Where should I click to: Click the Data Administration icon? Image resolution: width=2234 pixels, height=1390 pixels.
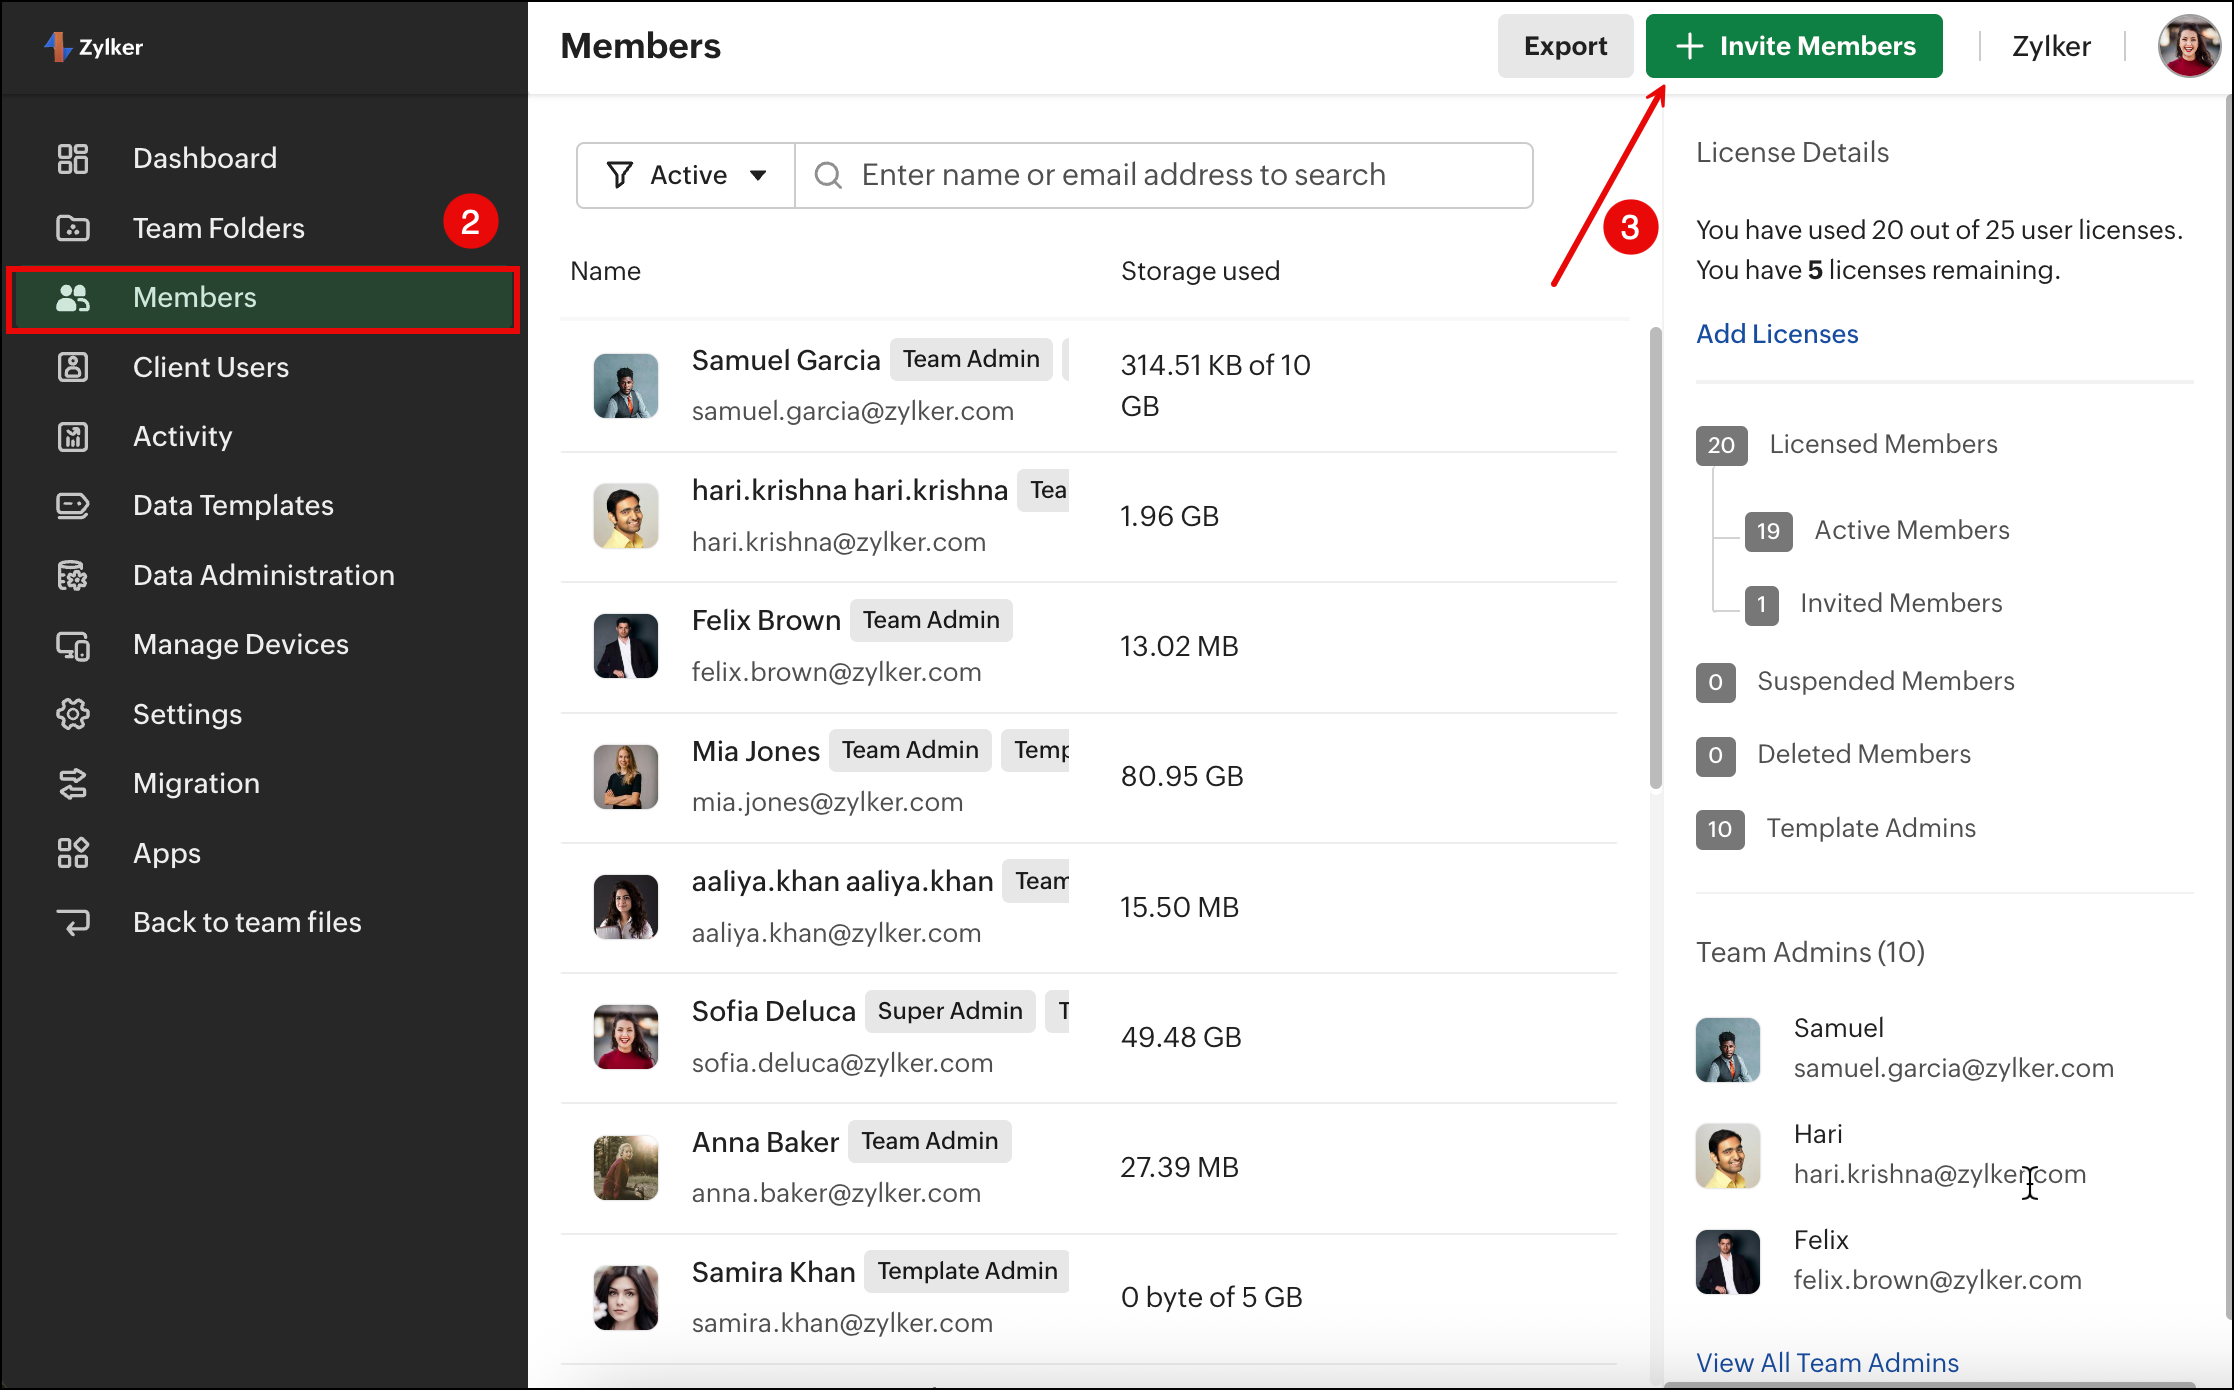pos(72,575)
